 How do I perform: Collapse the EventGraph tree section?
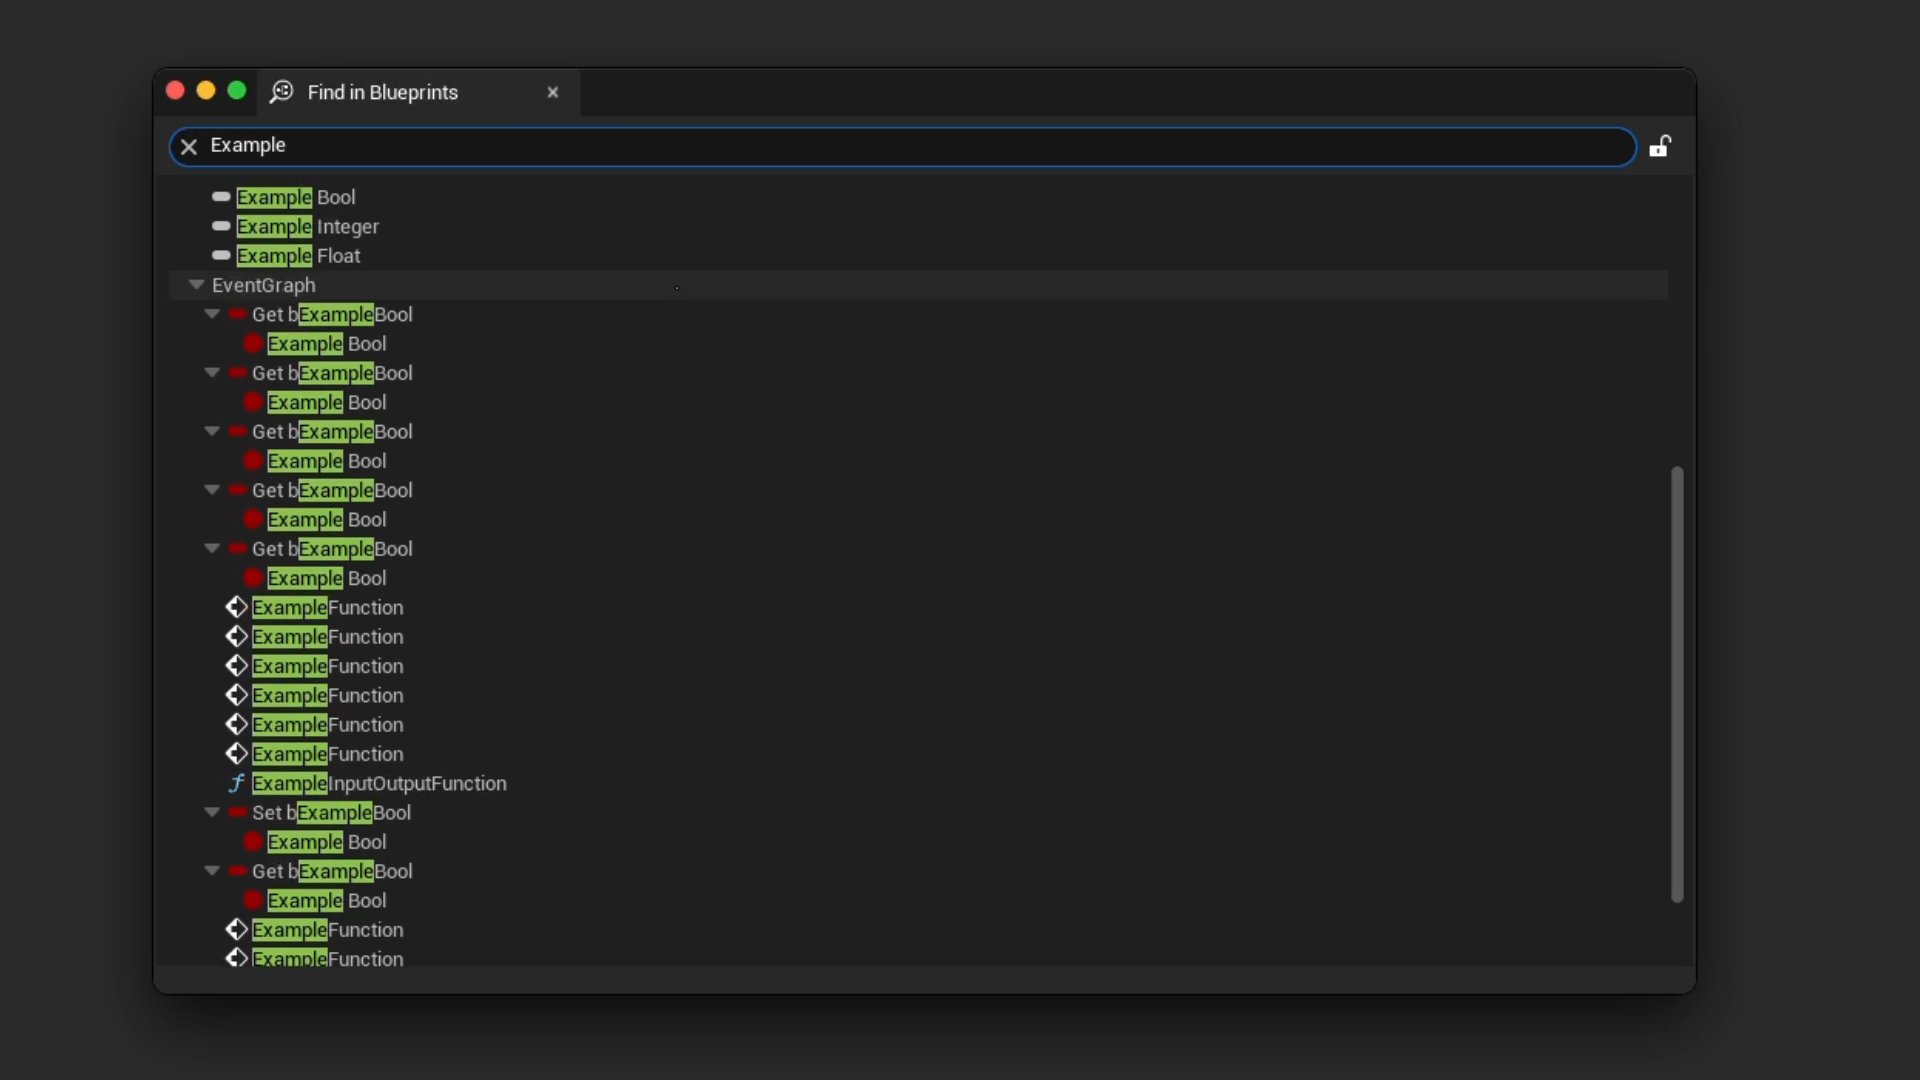(x=196, y=285)
